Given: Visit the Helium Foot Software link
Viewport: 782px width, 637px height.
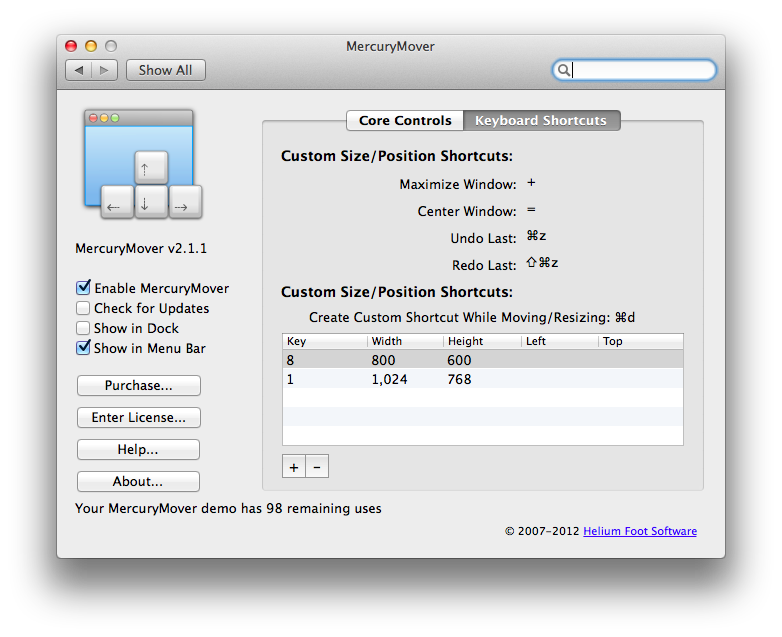Looking at the screenshot, I should [x=640, y=531].
